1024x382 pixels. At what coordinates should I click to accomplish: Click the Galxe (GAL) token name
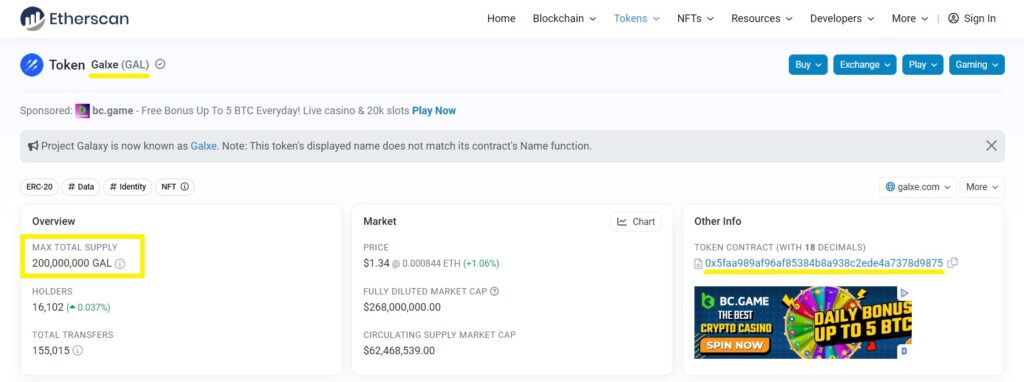[x=120, y=65]
